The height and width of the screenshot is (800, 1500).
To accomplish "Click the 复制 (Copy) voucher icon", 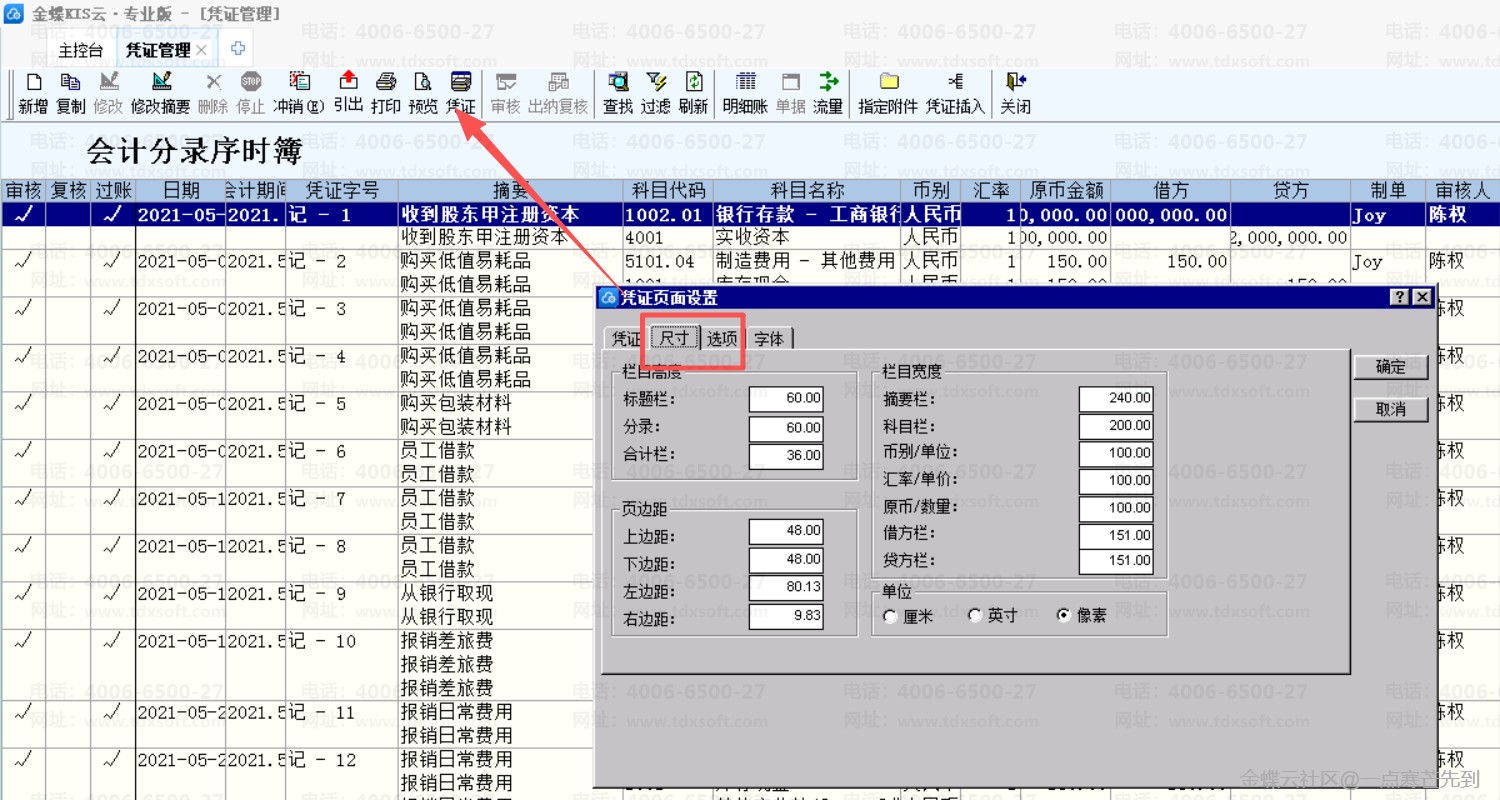I will click(x=70, y=84).
